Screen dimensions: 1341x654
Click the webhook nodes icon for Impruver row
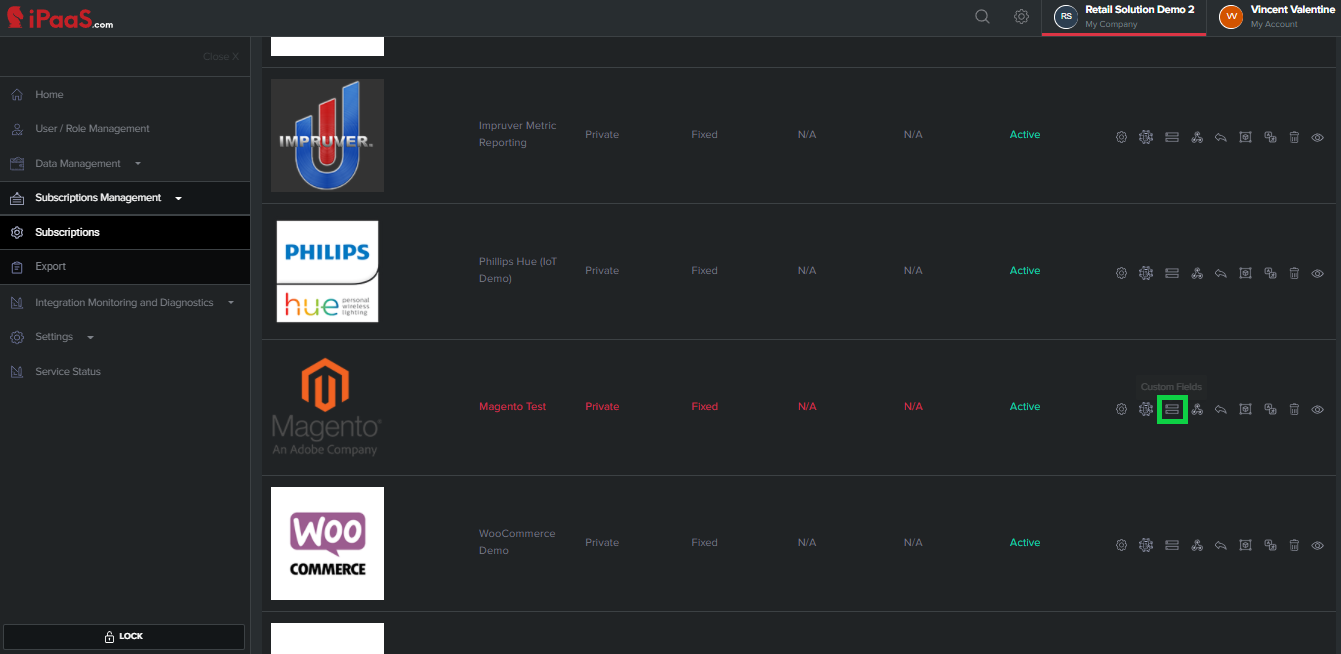pyautogui.click(x=1197, y=137)
